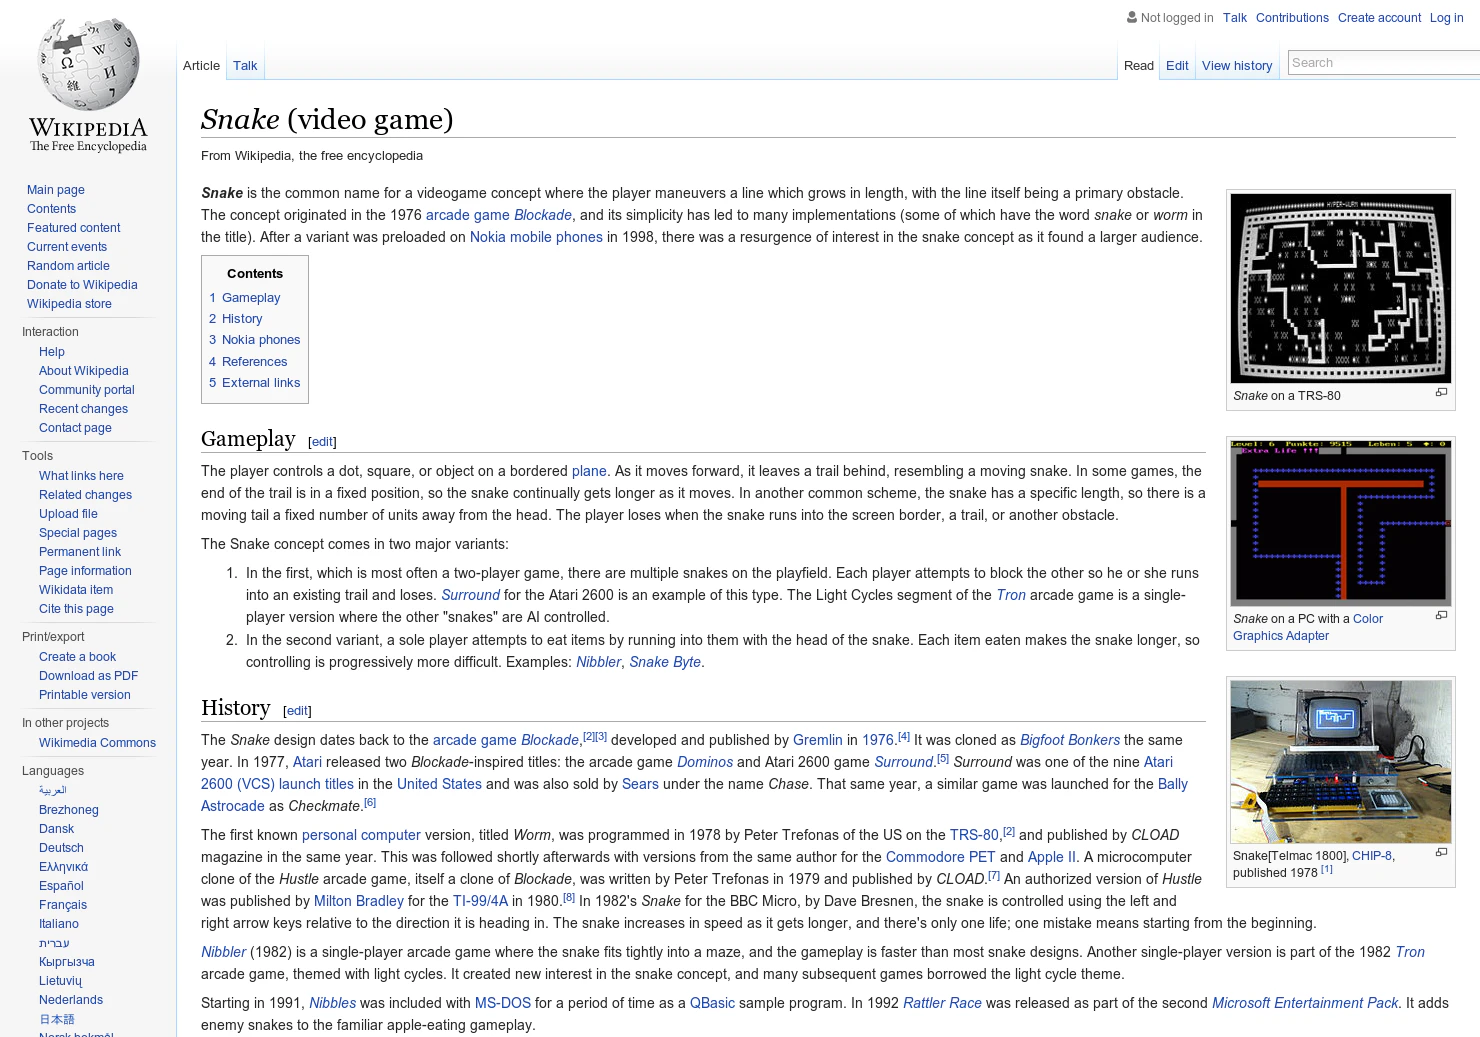
Task: Open the Snake on PC CGA thumbnail
Action: 1340,522
